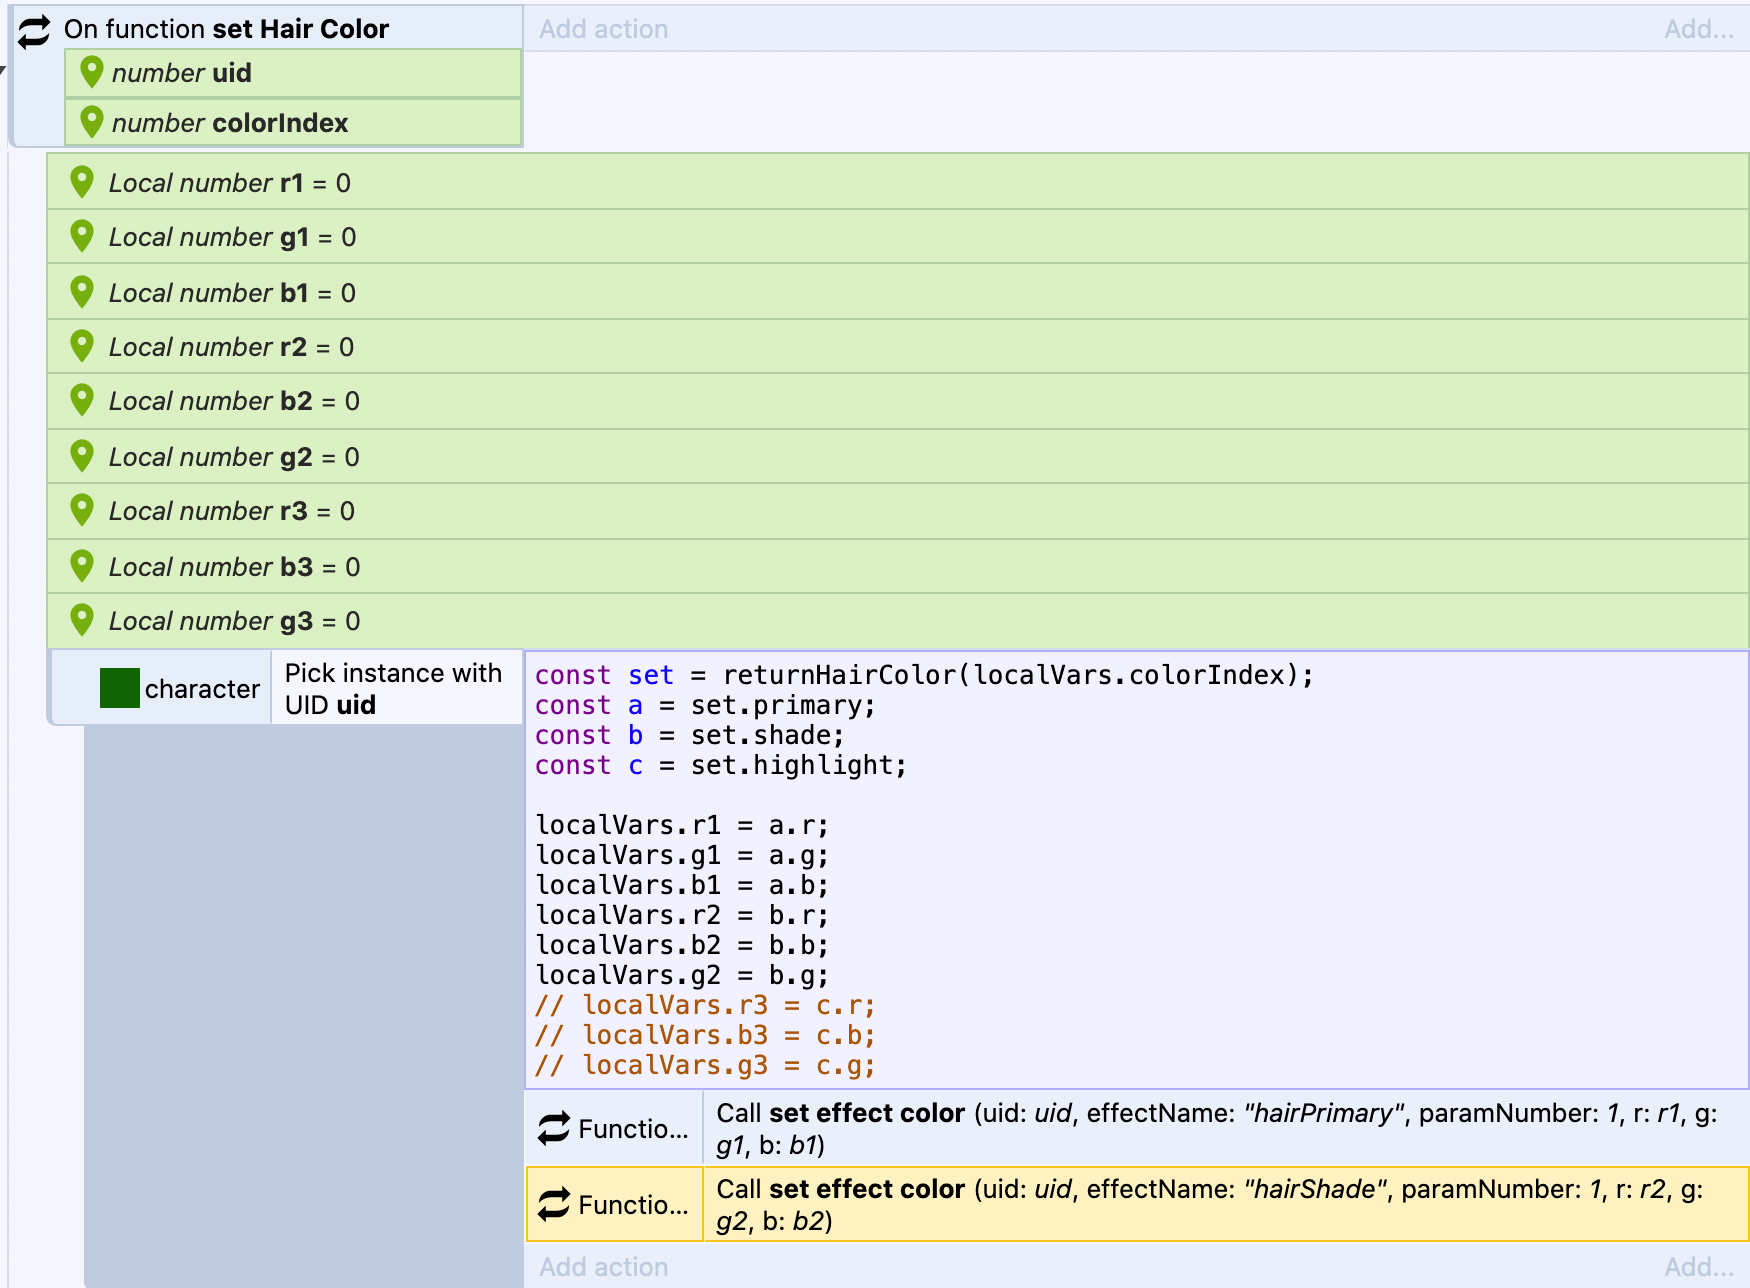Select 'Local number g3 = 0' variable
1750x1288 pixels.
point(898,621)
